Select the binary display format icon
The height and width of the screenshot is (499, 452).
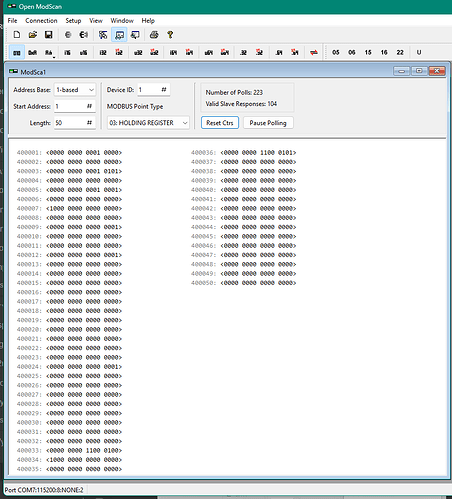pyautogui.click(x=17, y=53)
